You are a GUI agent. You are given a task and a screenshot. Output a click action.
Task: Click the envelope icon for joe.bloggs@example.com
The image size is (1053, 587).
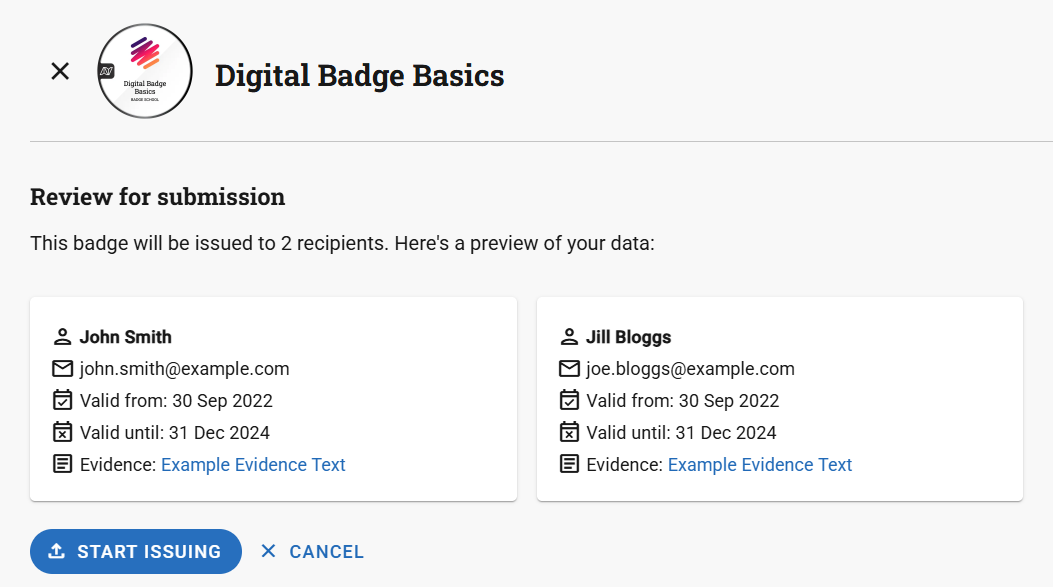point(570,369)
